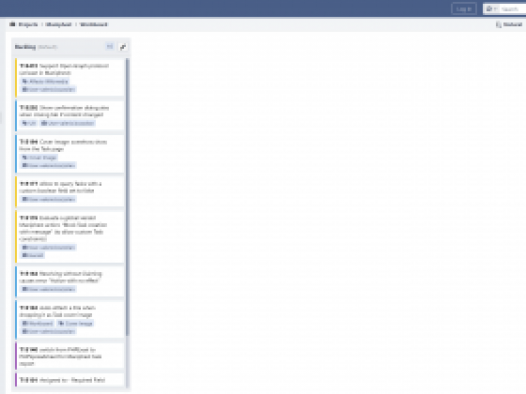This screenshot has width=526, height=394.
Task: Open the blue 'Cover image' task card
Action: click(x=70, y=153)
